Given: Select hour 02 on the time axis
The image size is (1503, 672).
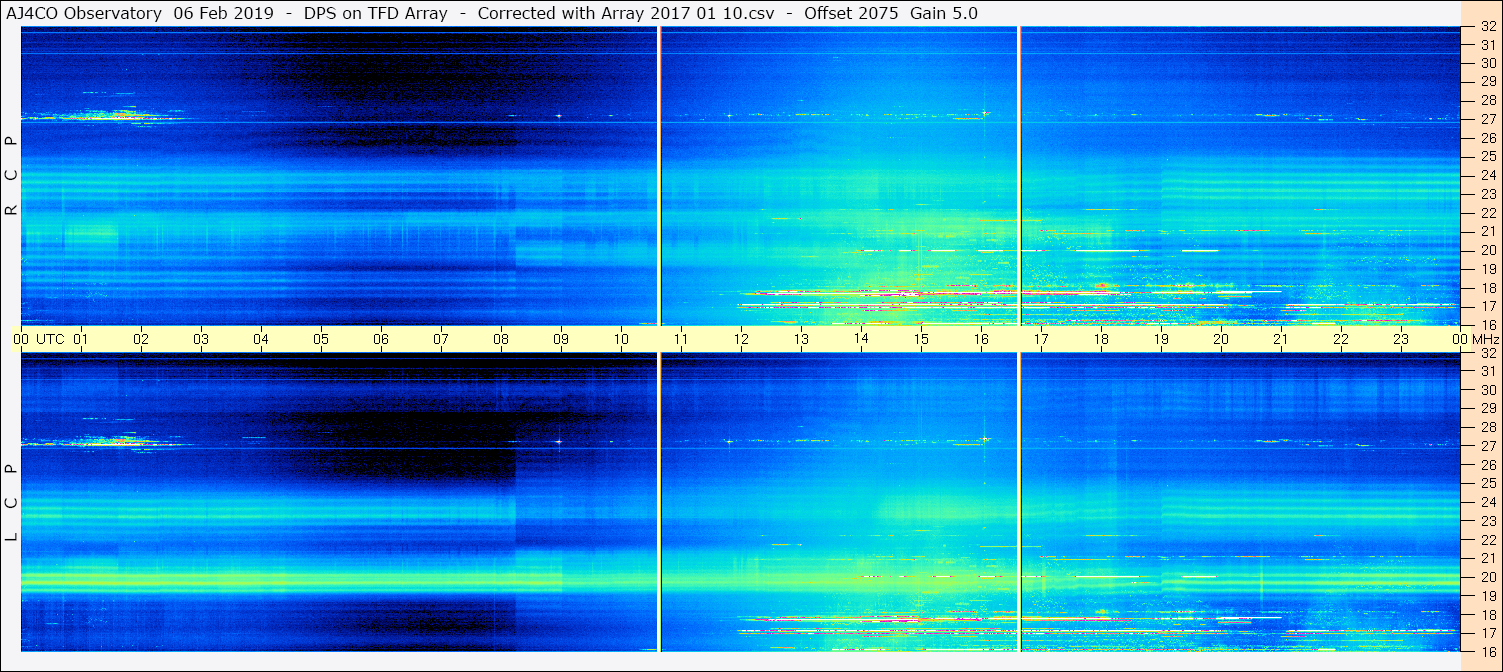Looking at the screenshot, I should pos(141,339).
